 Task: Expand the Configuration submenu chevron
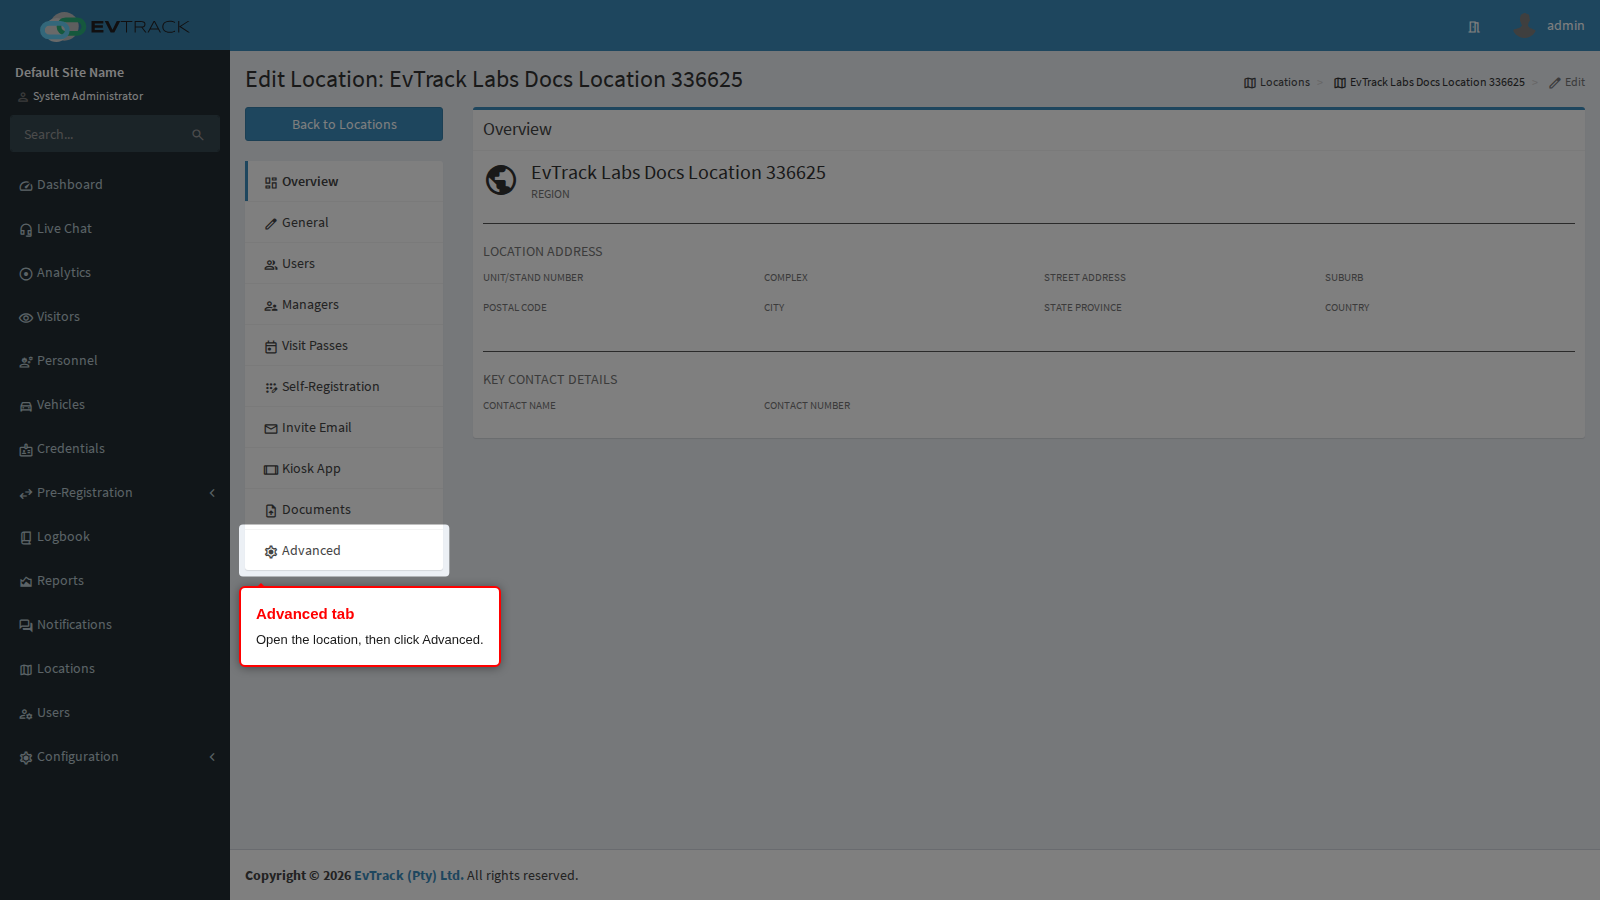coord(212,757)
